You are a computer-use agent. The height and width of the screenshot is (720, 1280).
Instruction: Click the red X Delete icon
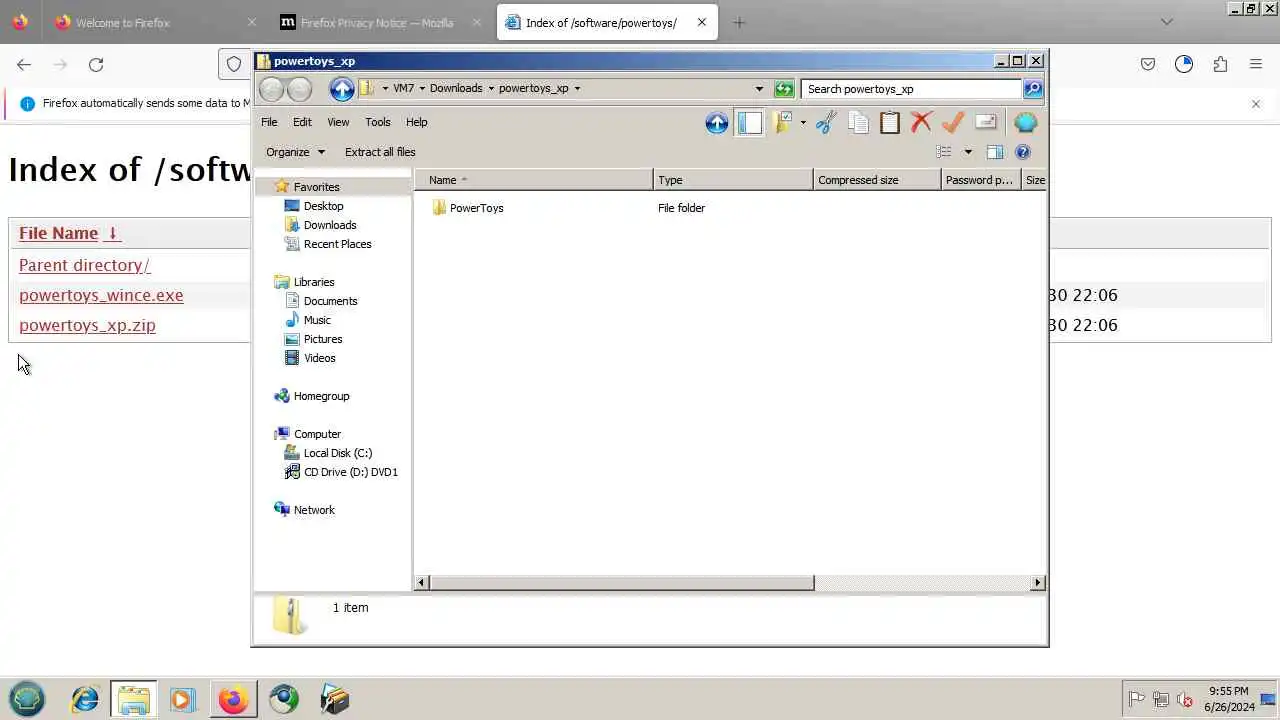click(921, 123)
